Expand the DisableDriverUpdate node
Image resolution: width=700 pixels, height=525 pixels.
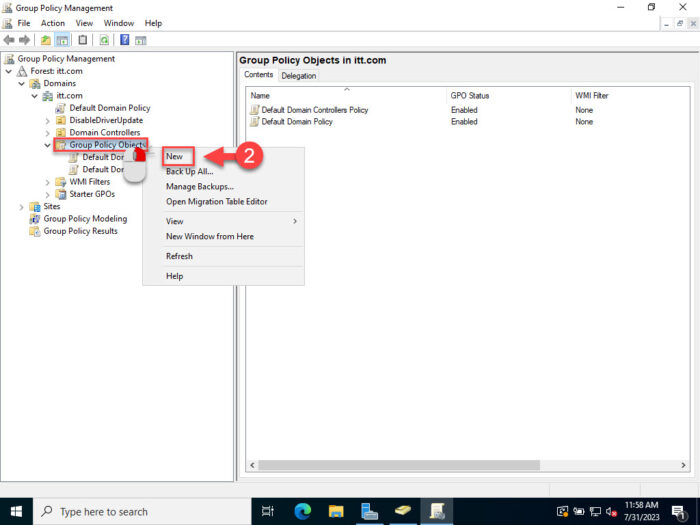point(47,121)
